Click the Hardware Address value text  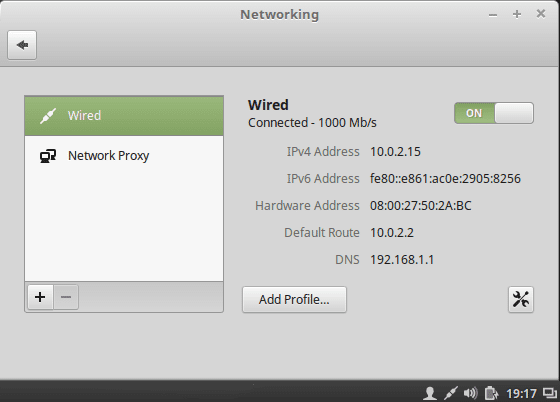tap(421, 206)
